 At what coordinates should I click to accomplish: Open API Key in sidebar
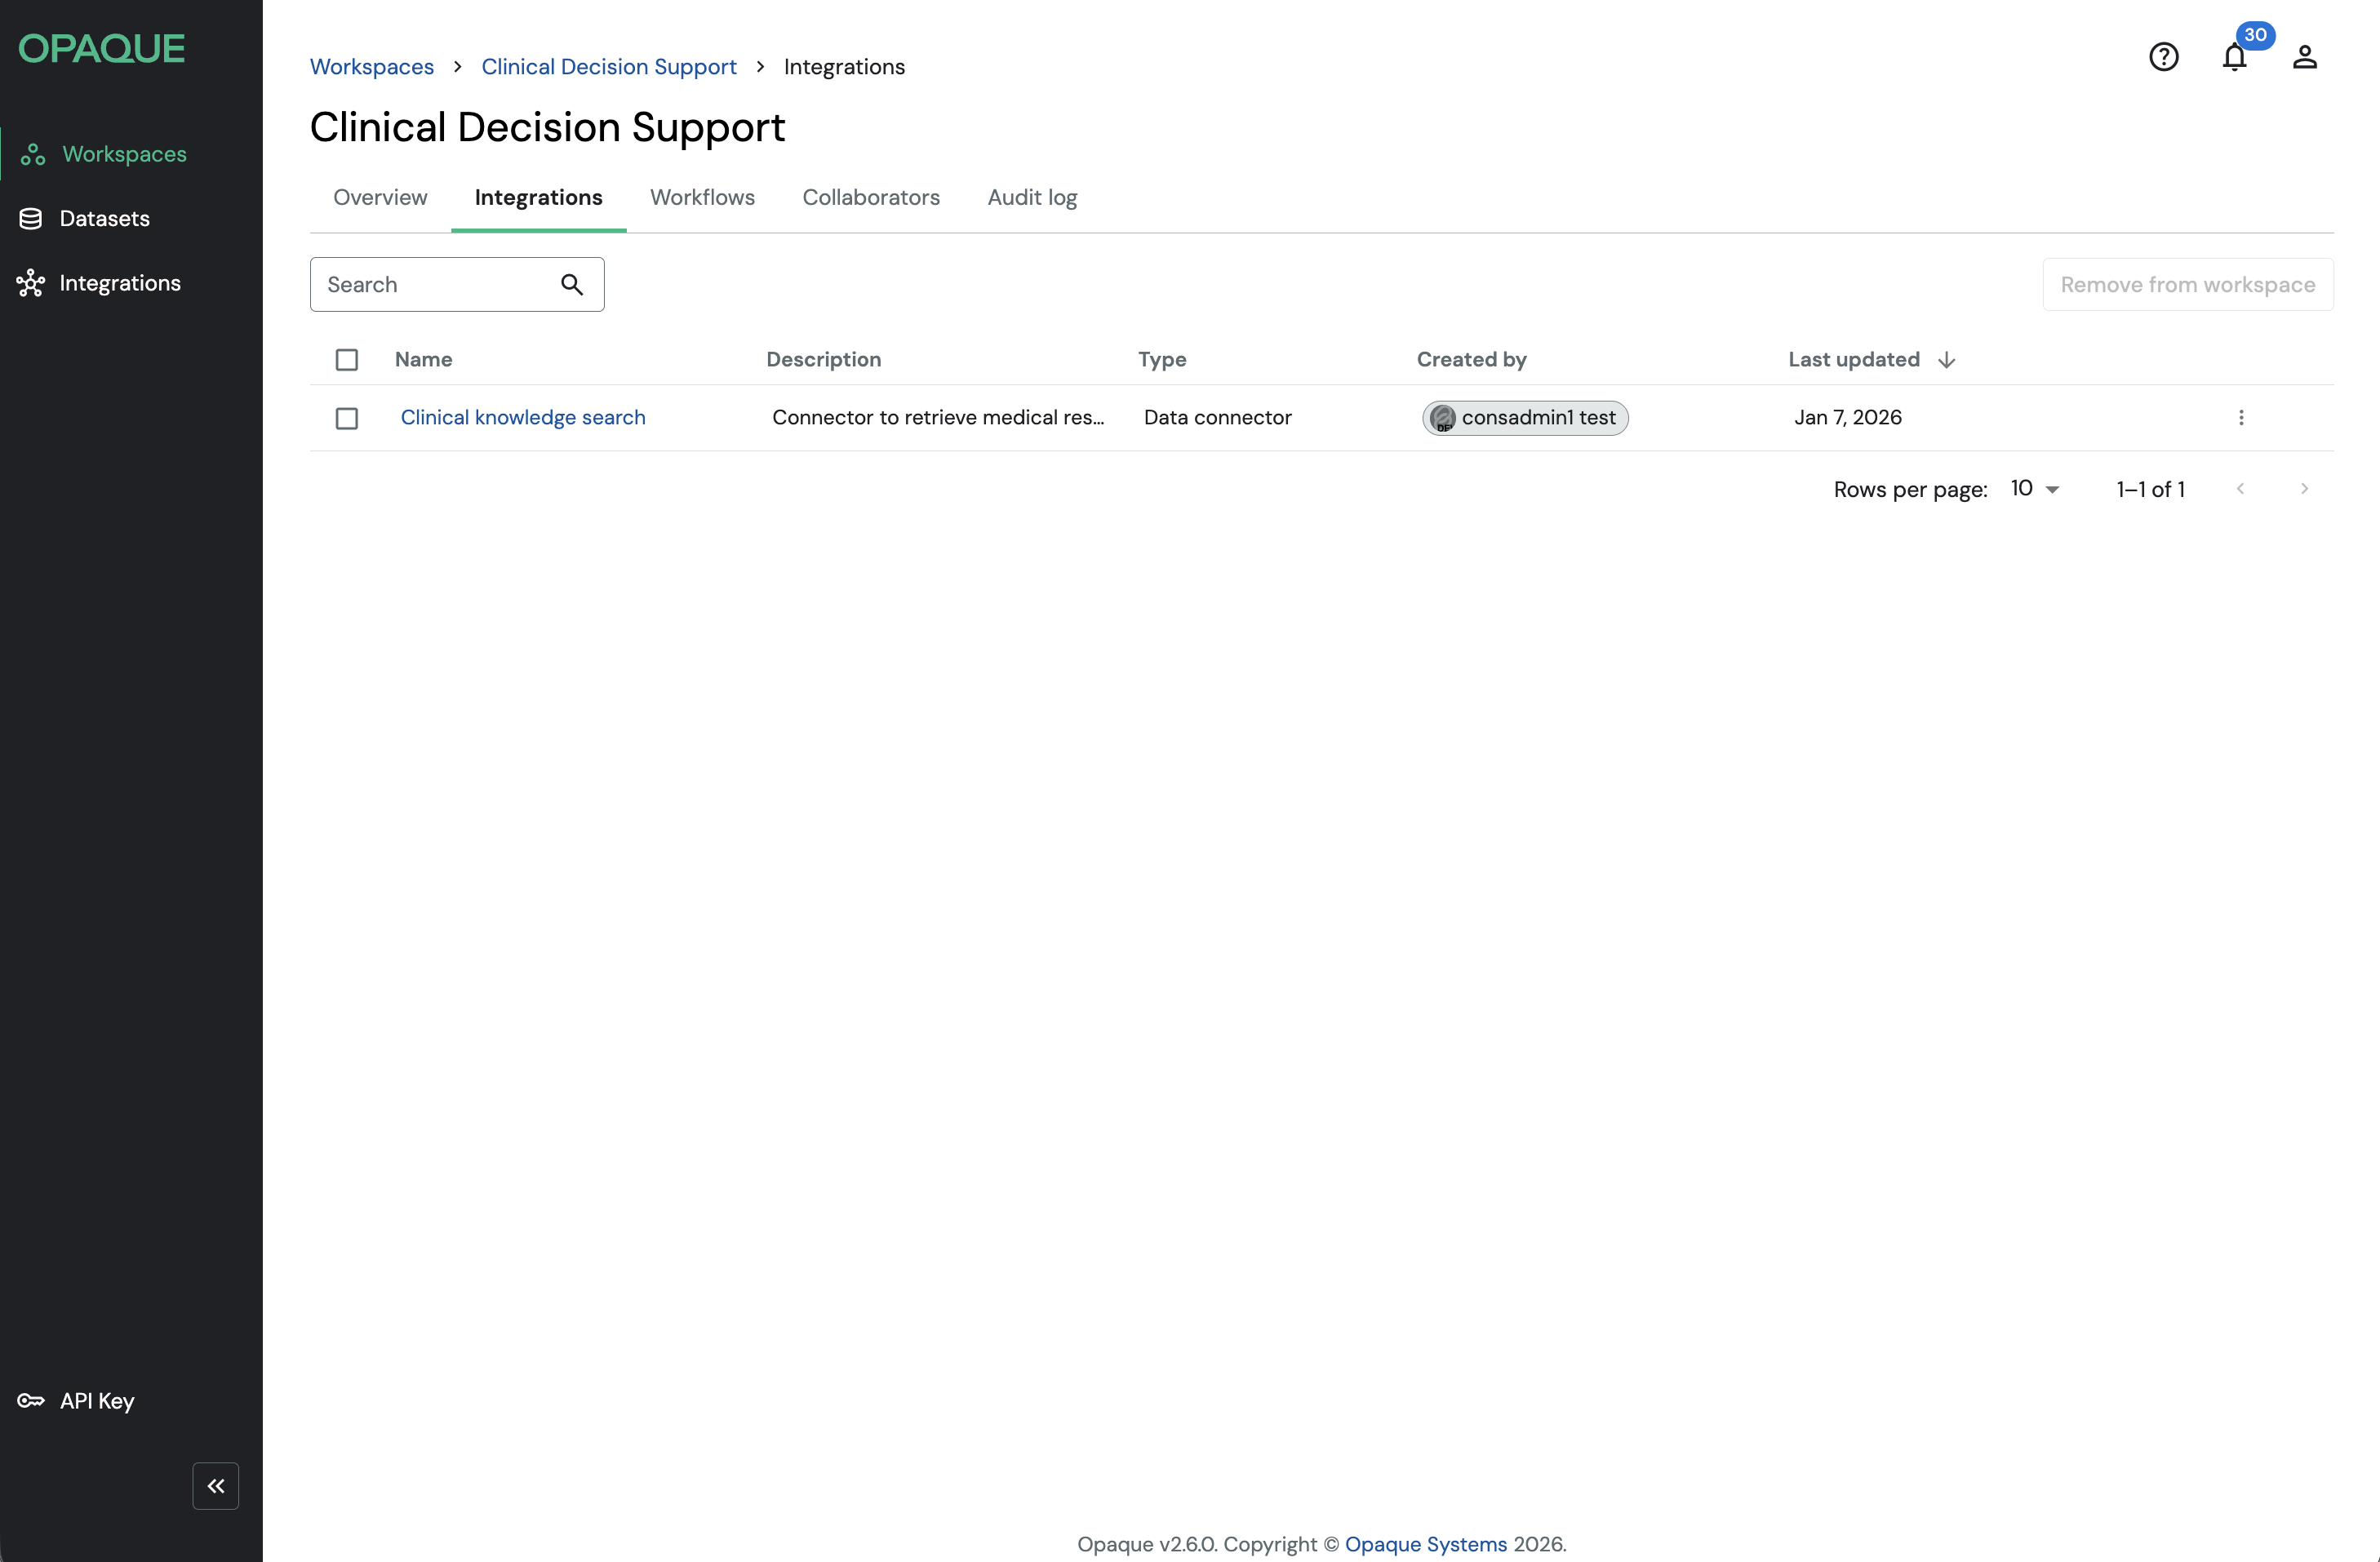click(96, 1401)
